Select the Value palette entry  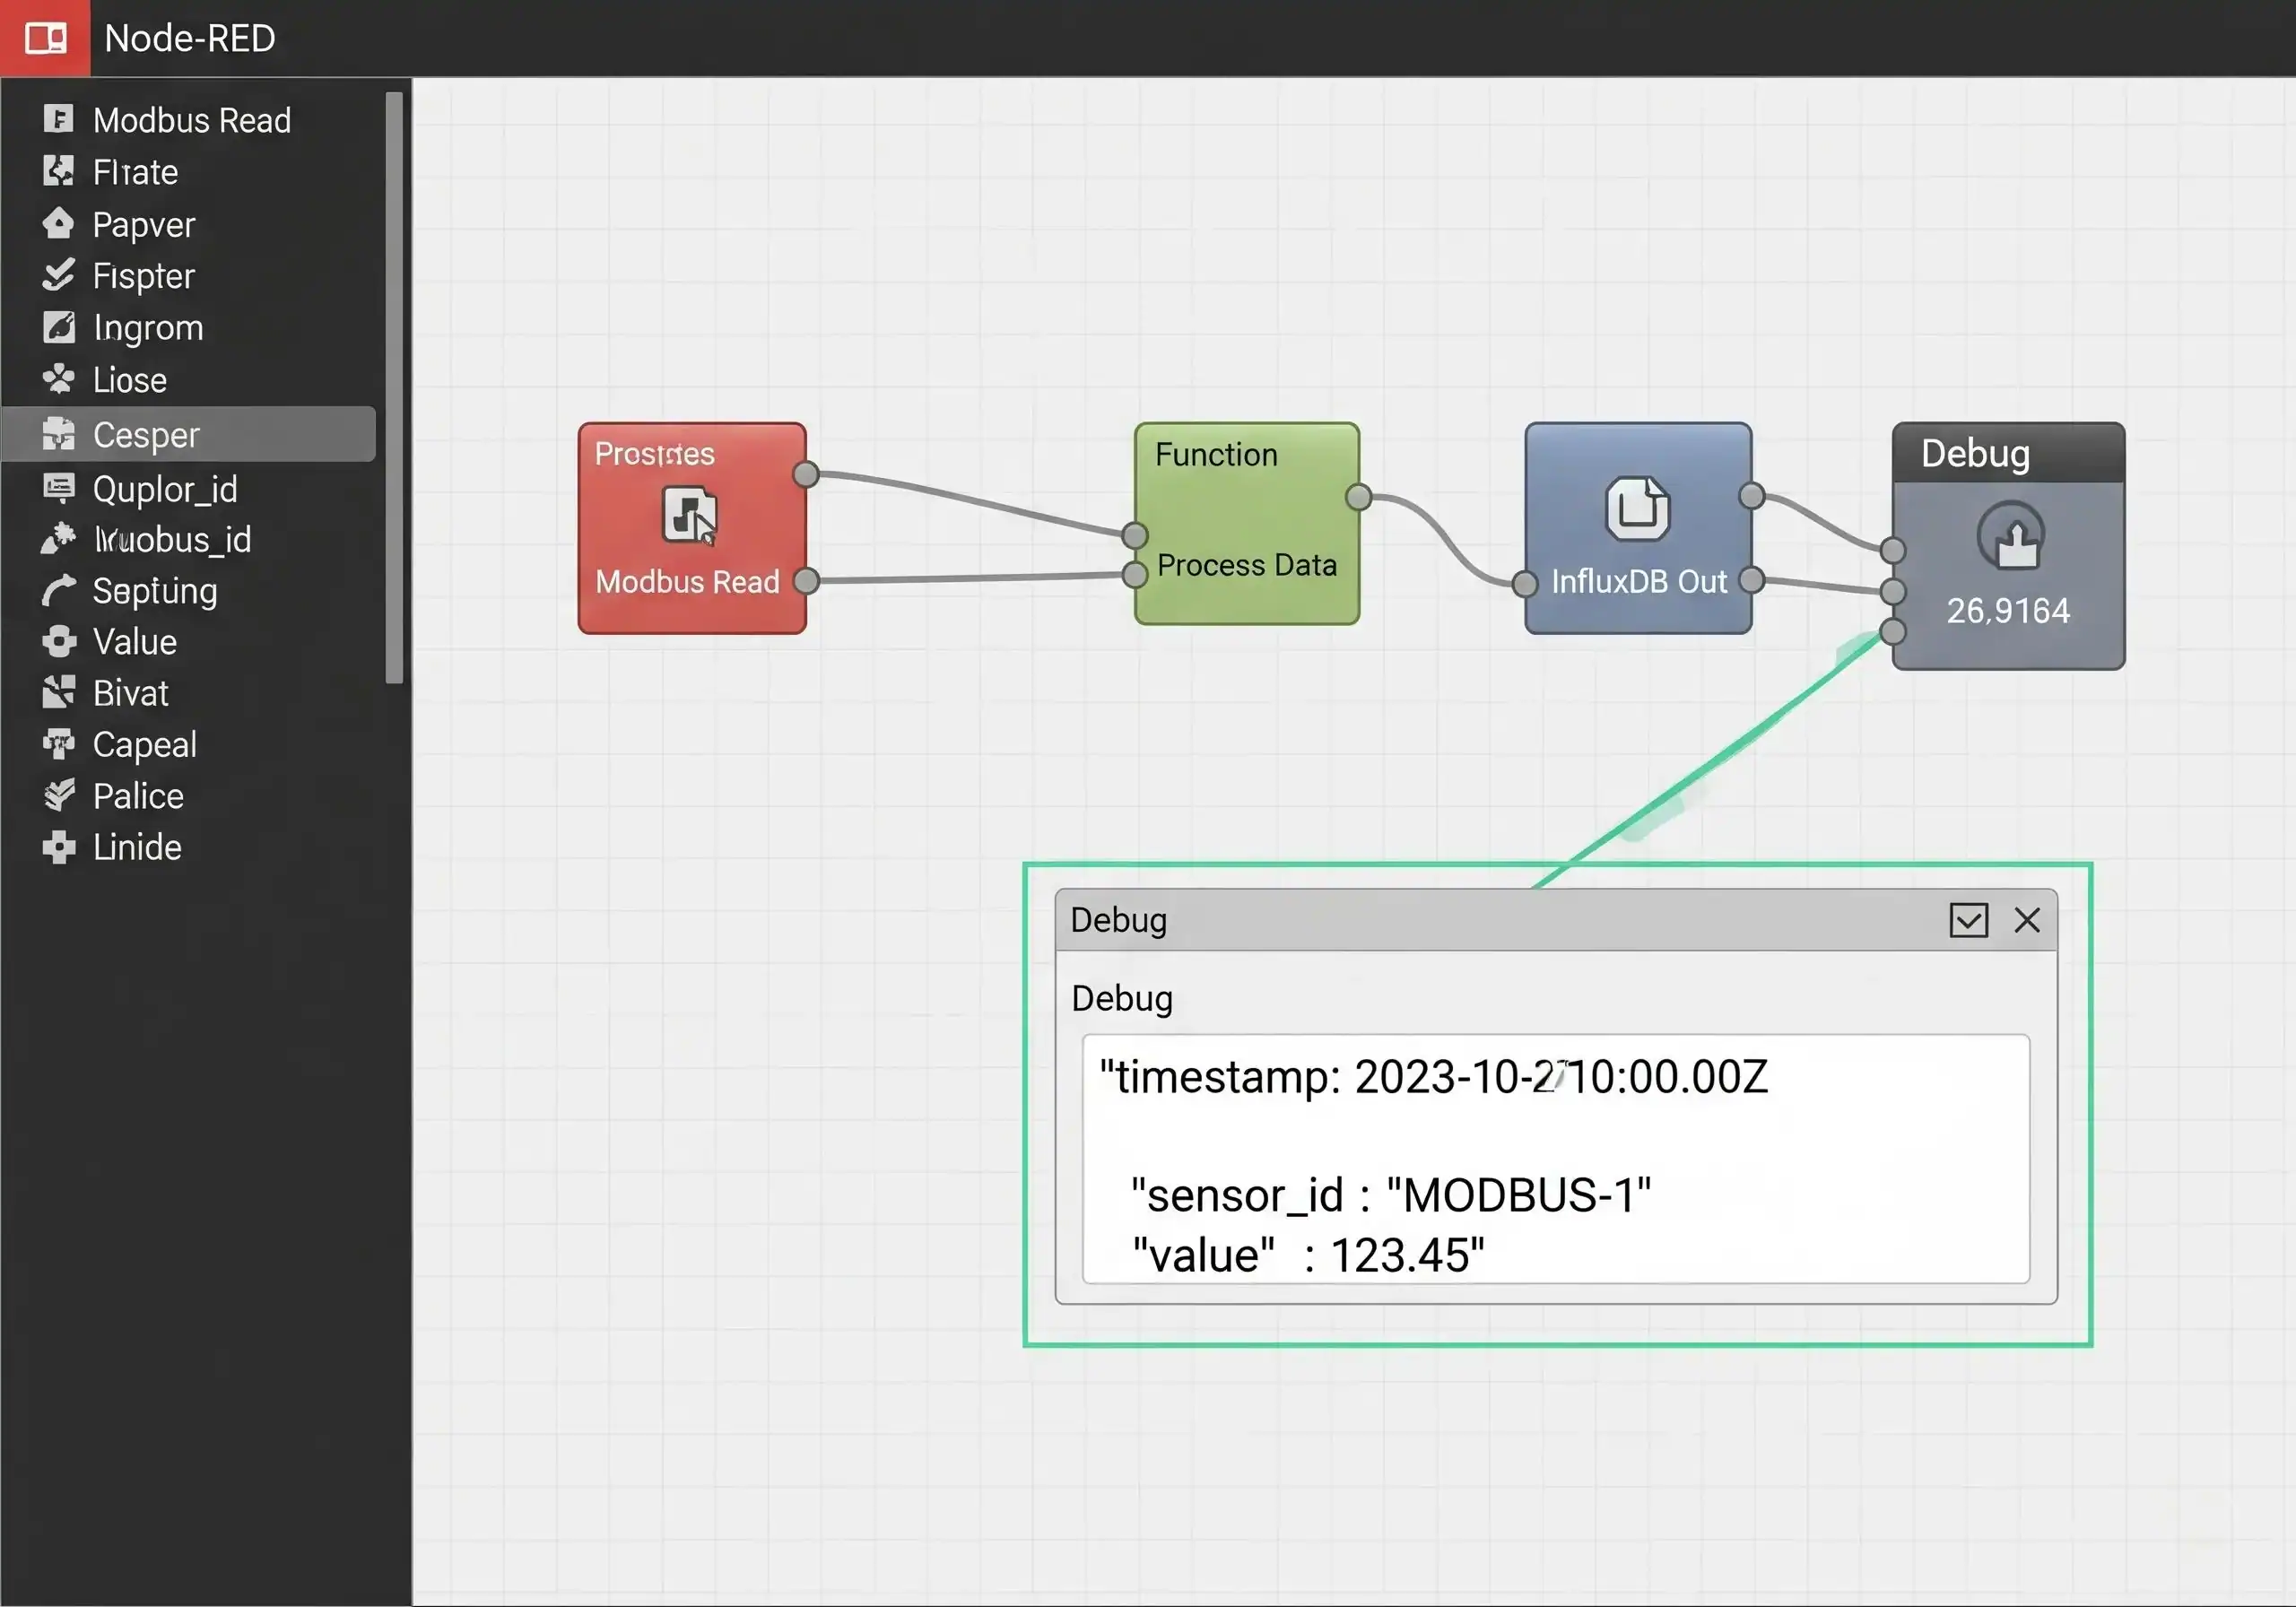click(135, 642)
